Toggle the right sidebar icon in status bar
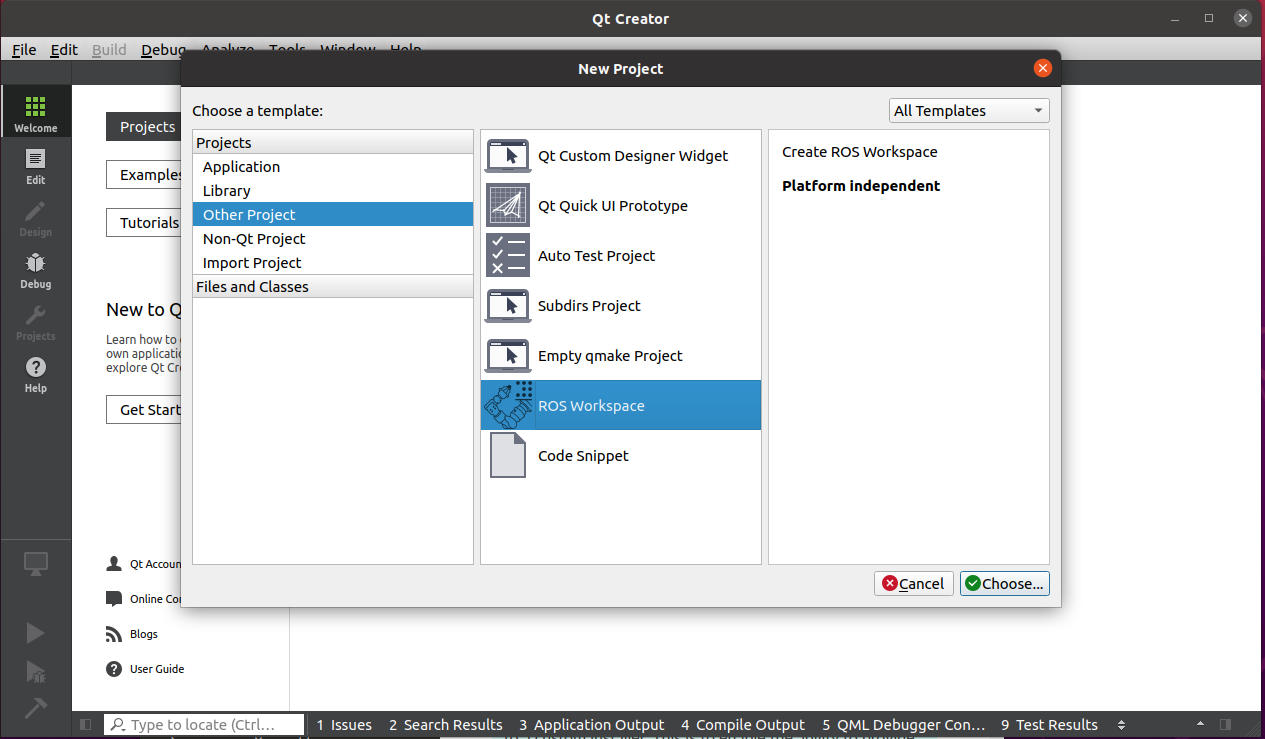Screen dimensions: 1265x739 pyautogui.click(x=1225, y=725)
